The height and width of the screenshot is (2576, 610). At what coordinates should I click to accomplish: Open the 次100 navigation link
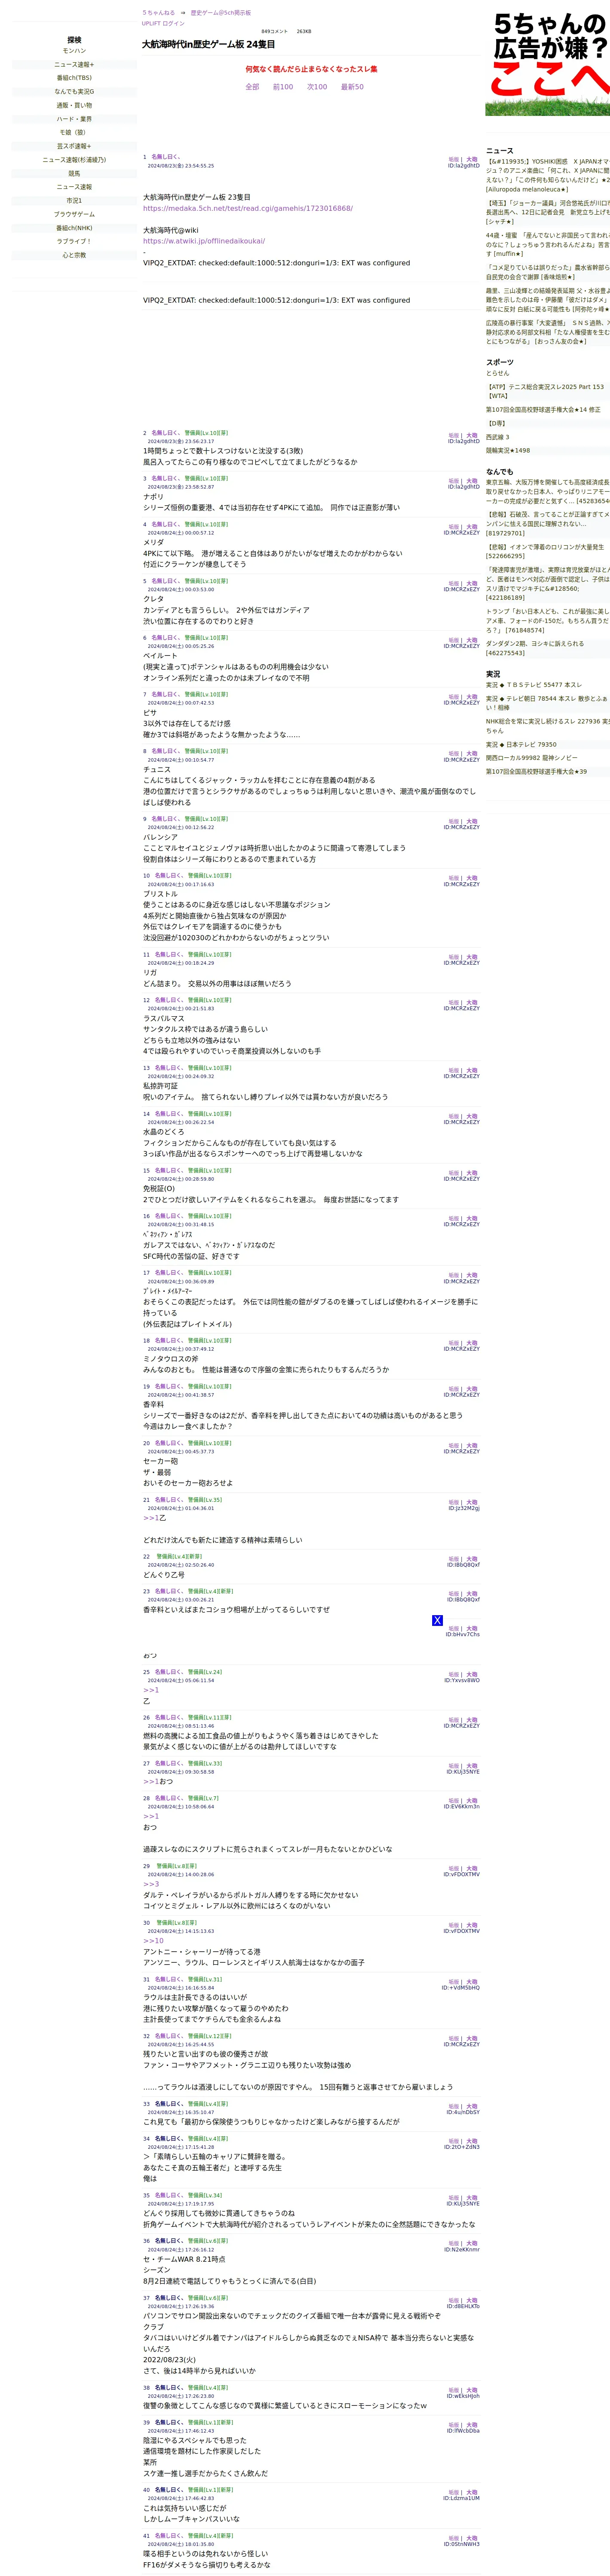click(317, 87)
